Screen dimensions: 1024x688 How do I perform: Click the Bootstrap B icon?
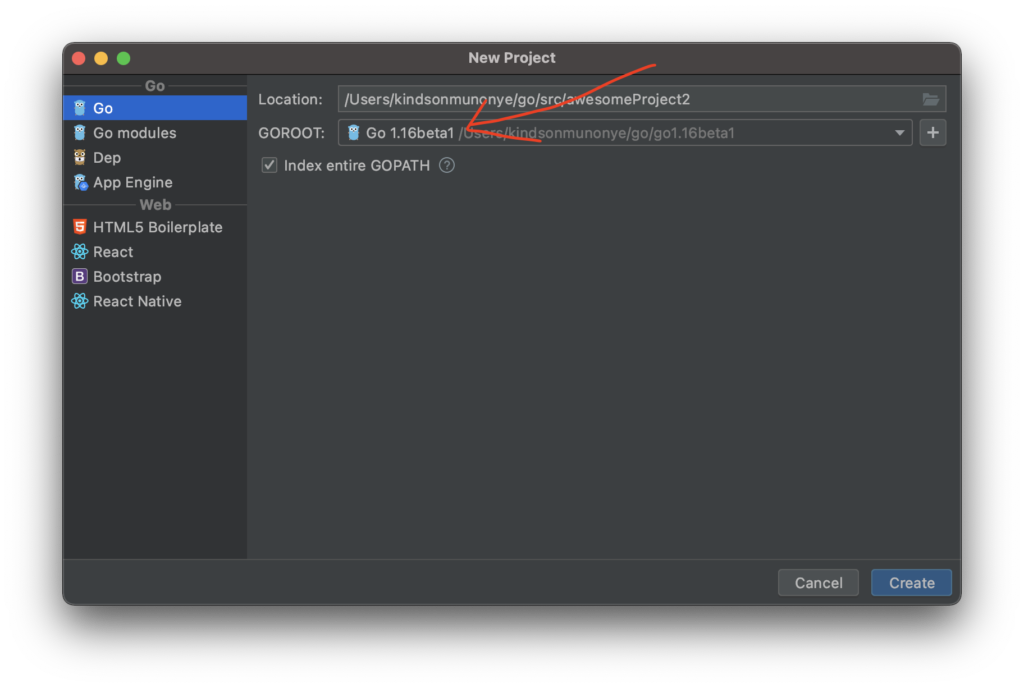(x=80, y=277)
